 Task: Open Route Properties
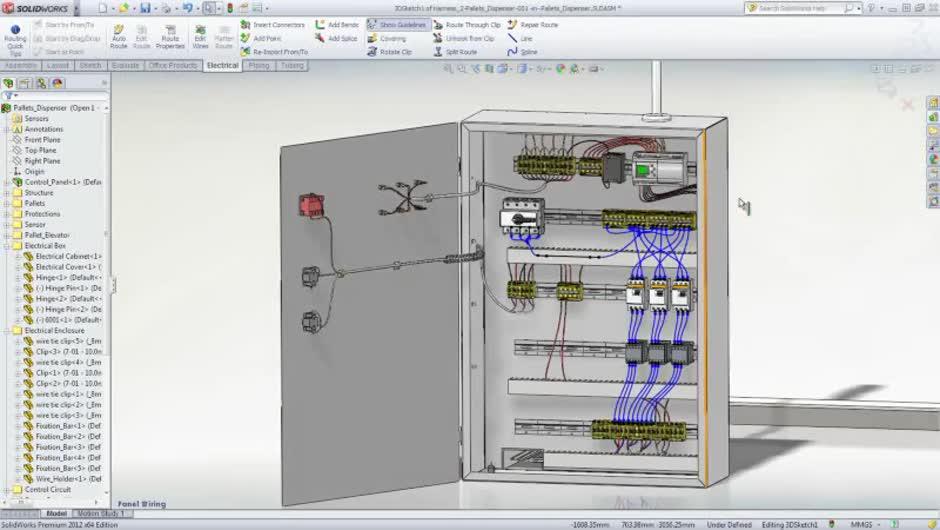point(170,36)
